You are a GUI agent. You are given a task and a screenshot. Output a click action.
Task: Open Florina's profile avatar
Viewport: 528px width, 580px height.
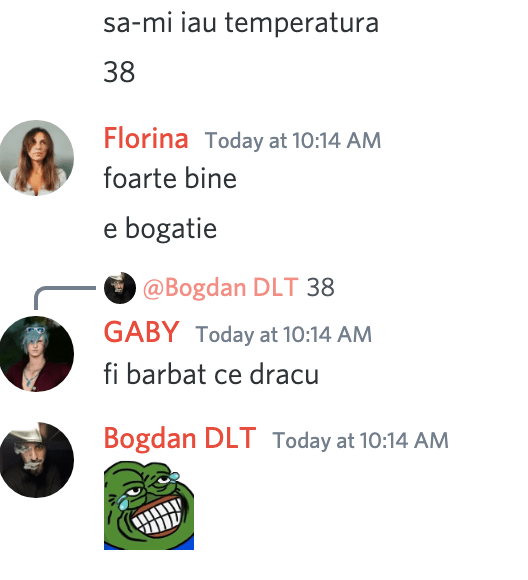click(36, 158)
